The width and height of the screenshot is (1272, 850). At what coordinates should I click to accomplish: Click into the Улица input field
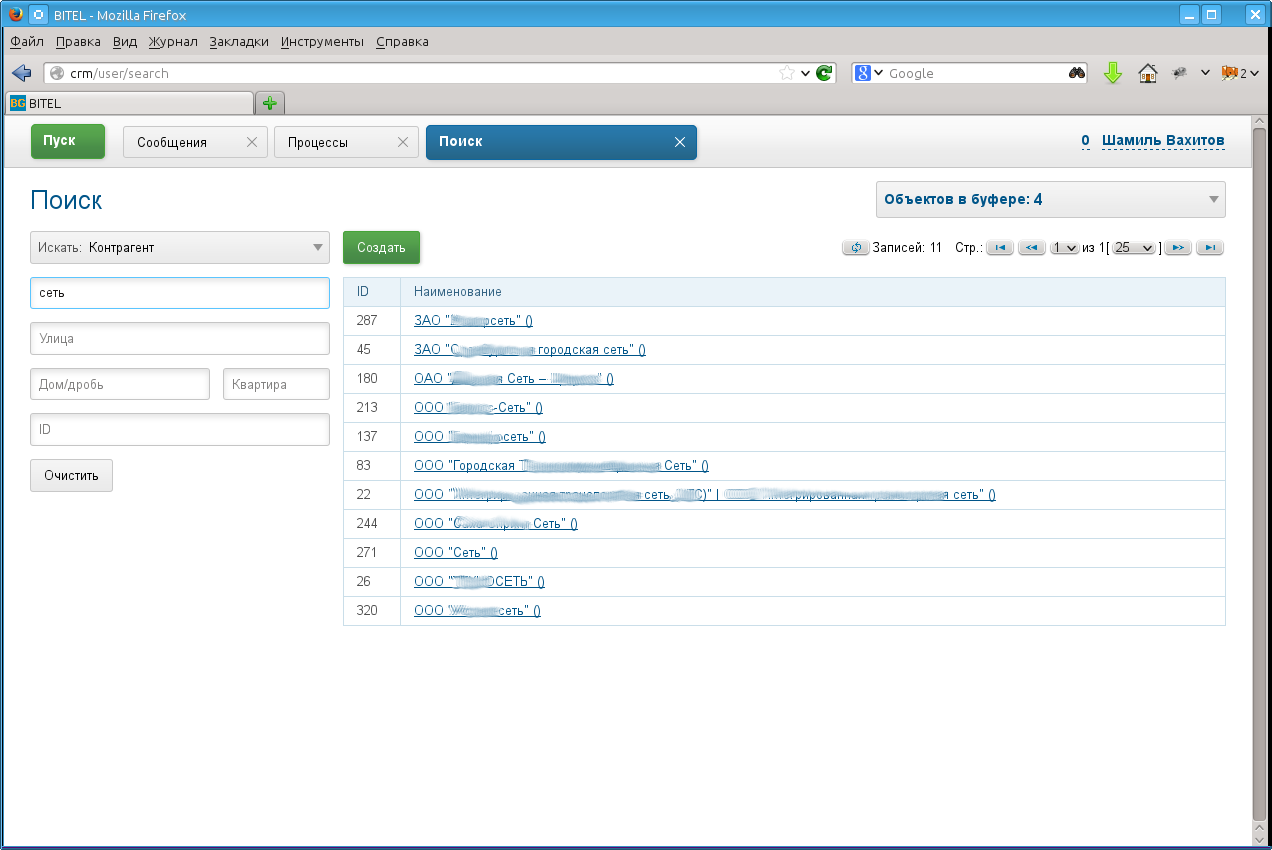180,339
